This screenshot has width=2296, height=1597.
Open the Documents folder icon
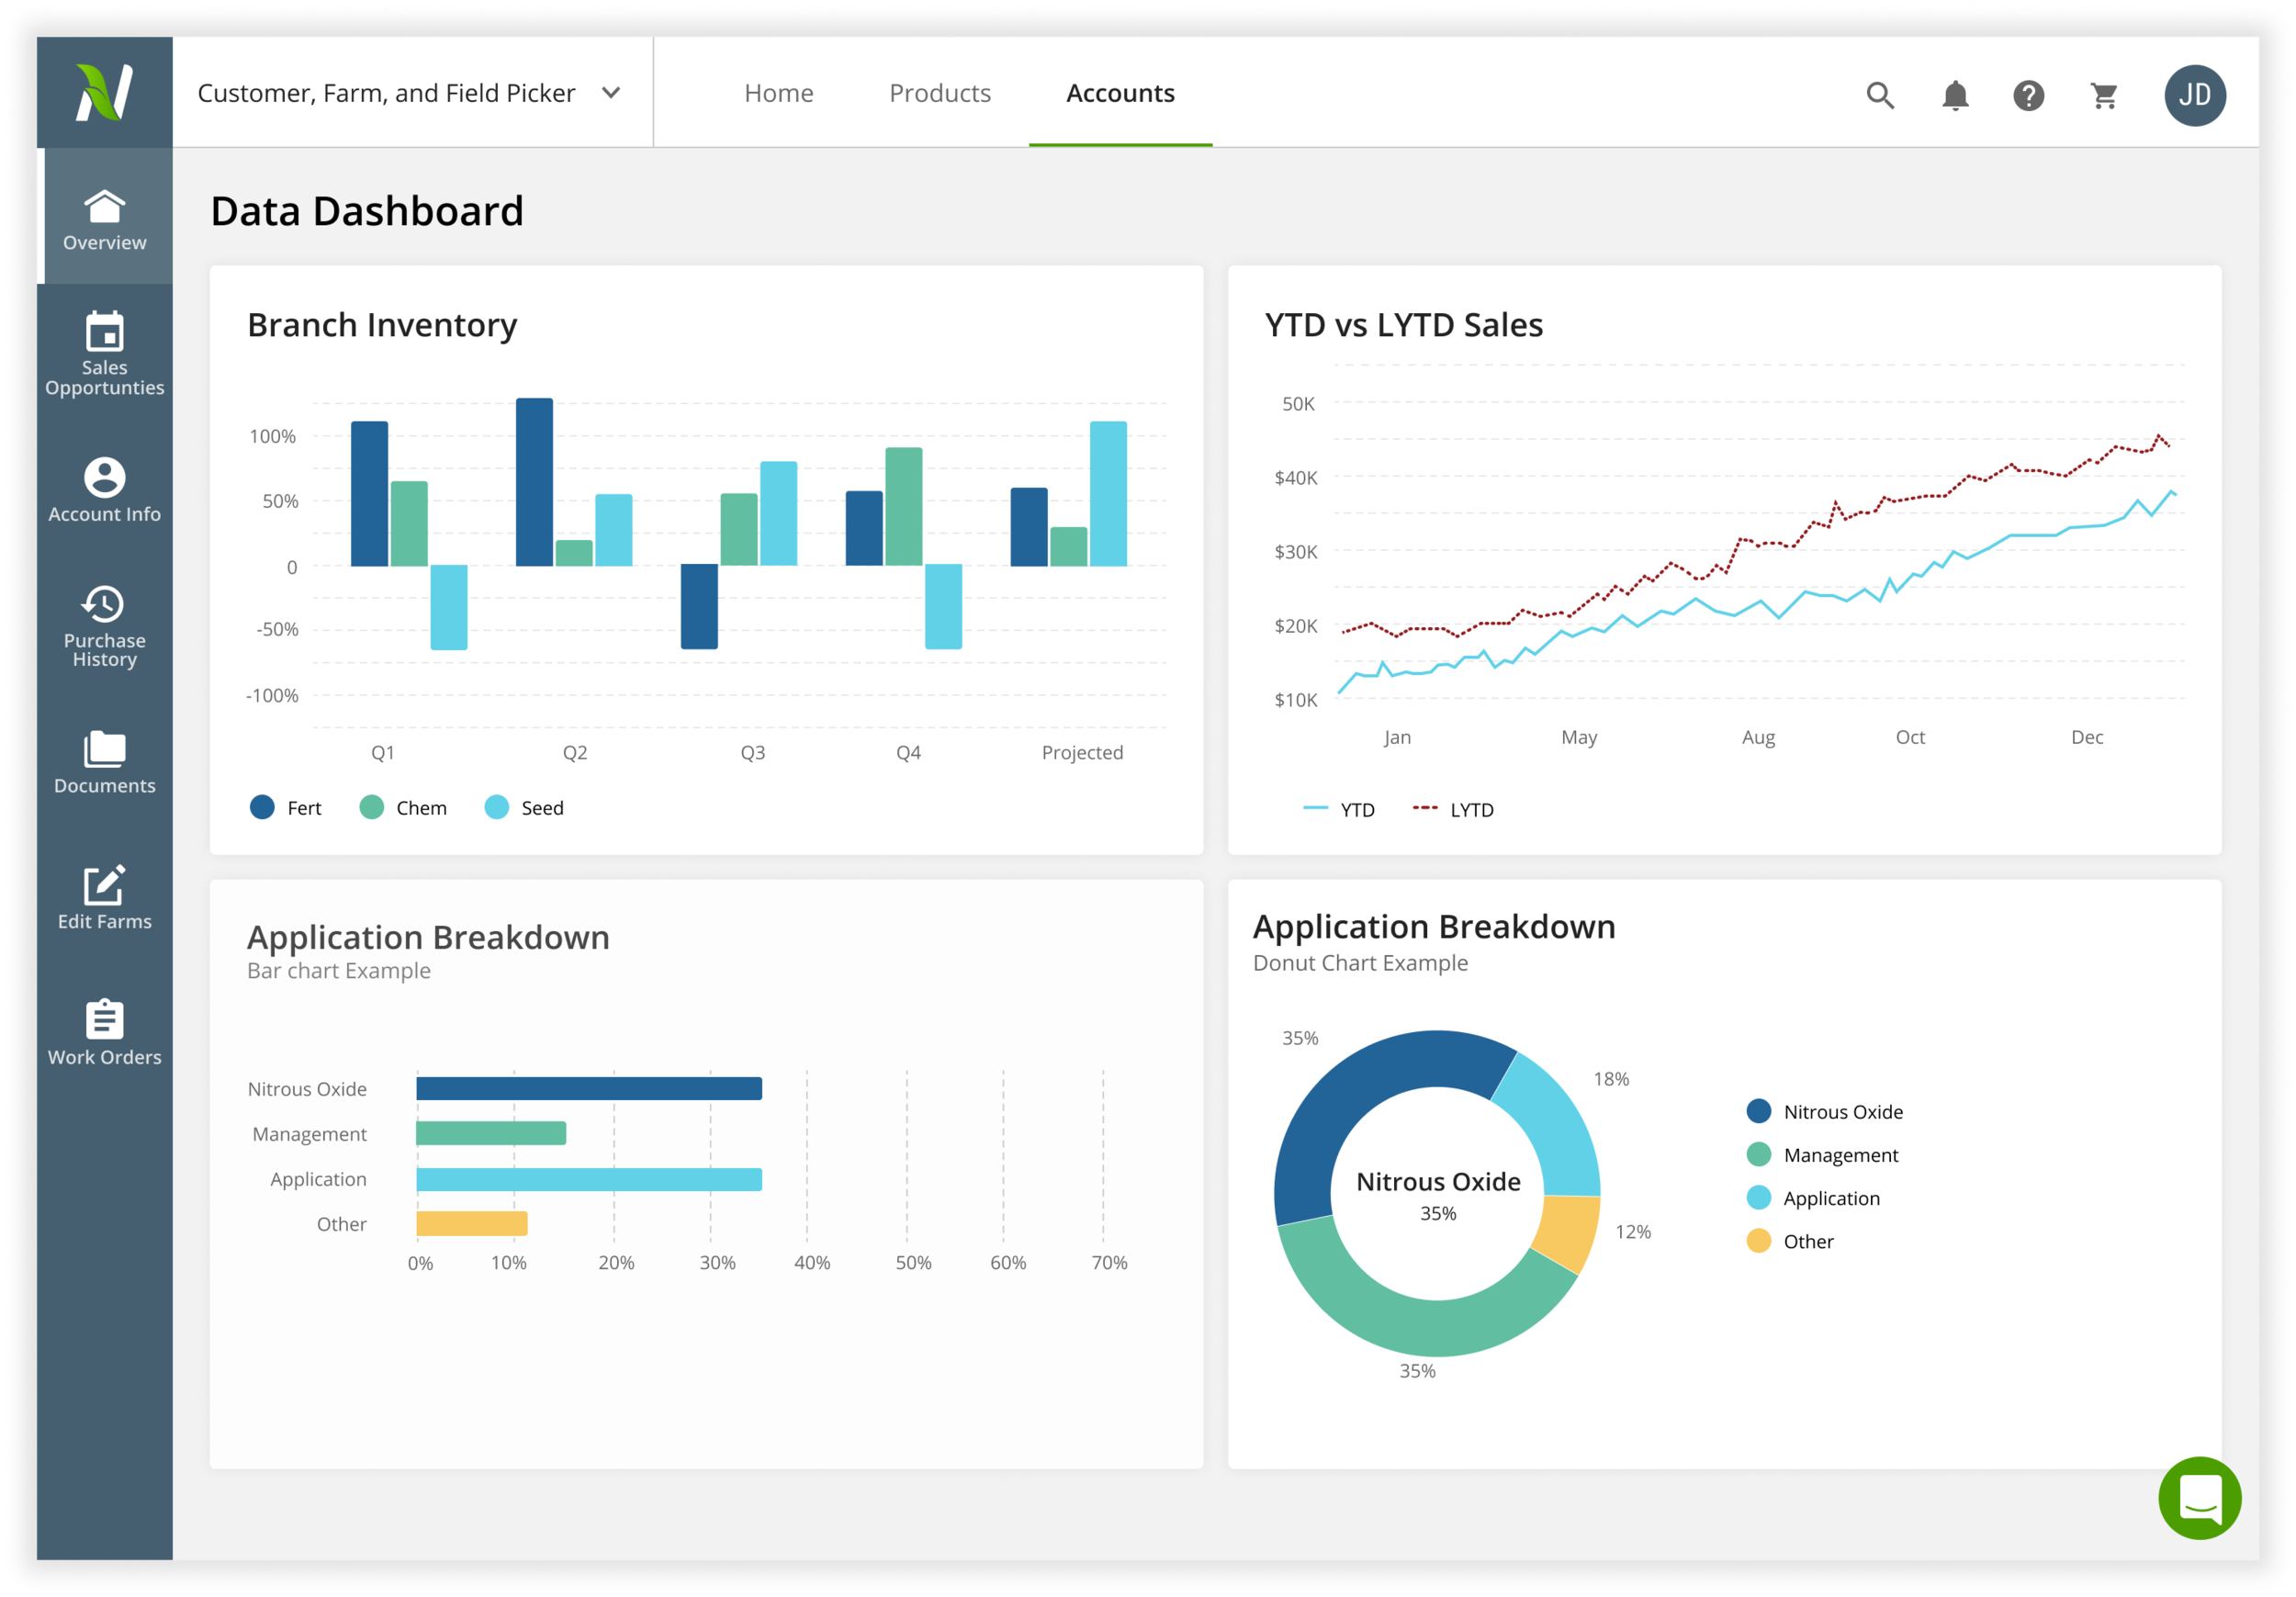104,749
